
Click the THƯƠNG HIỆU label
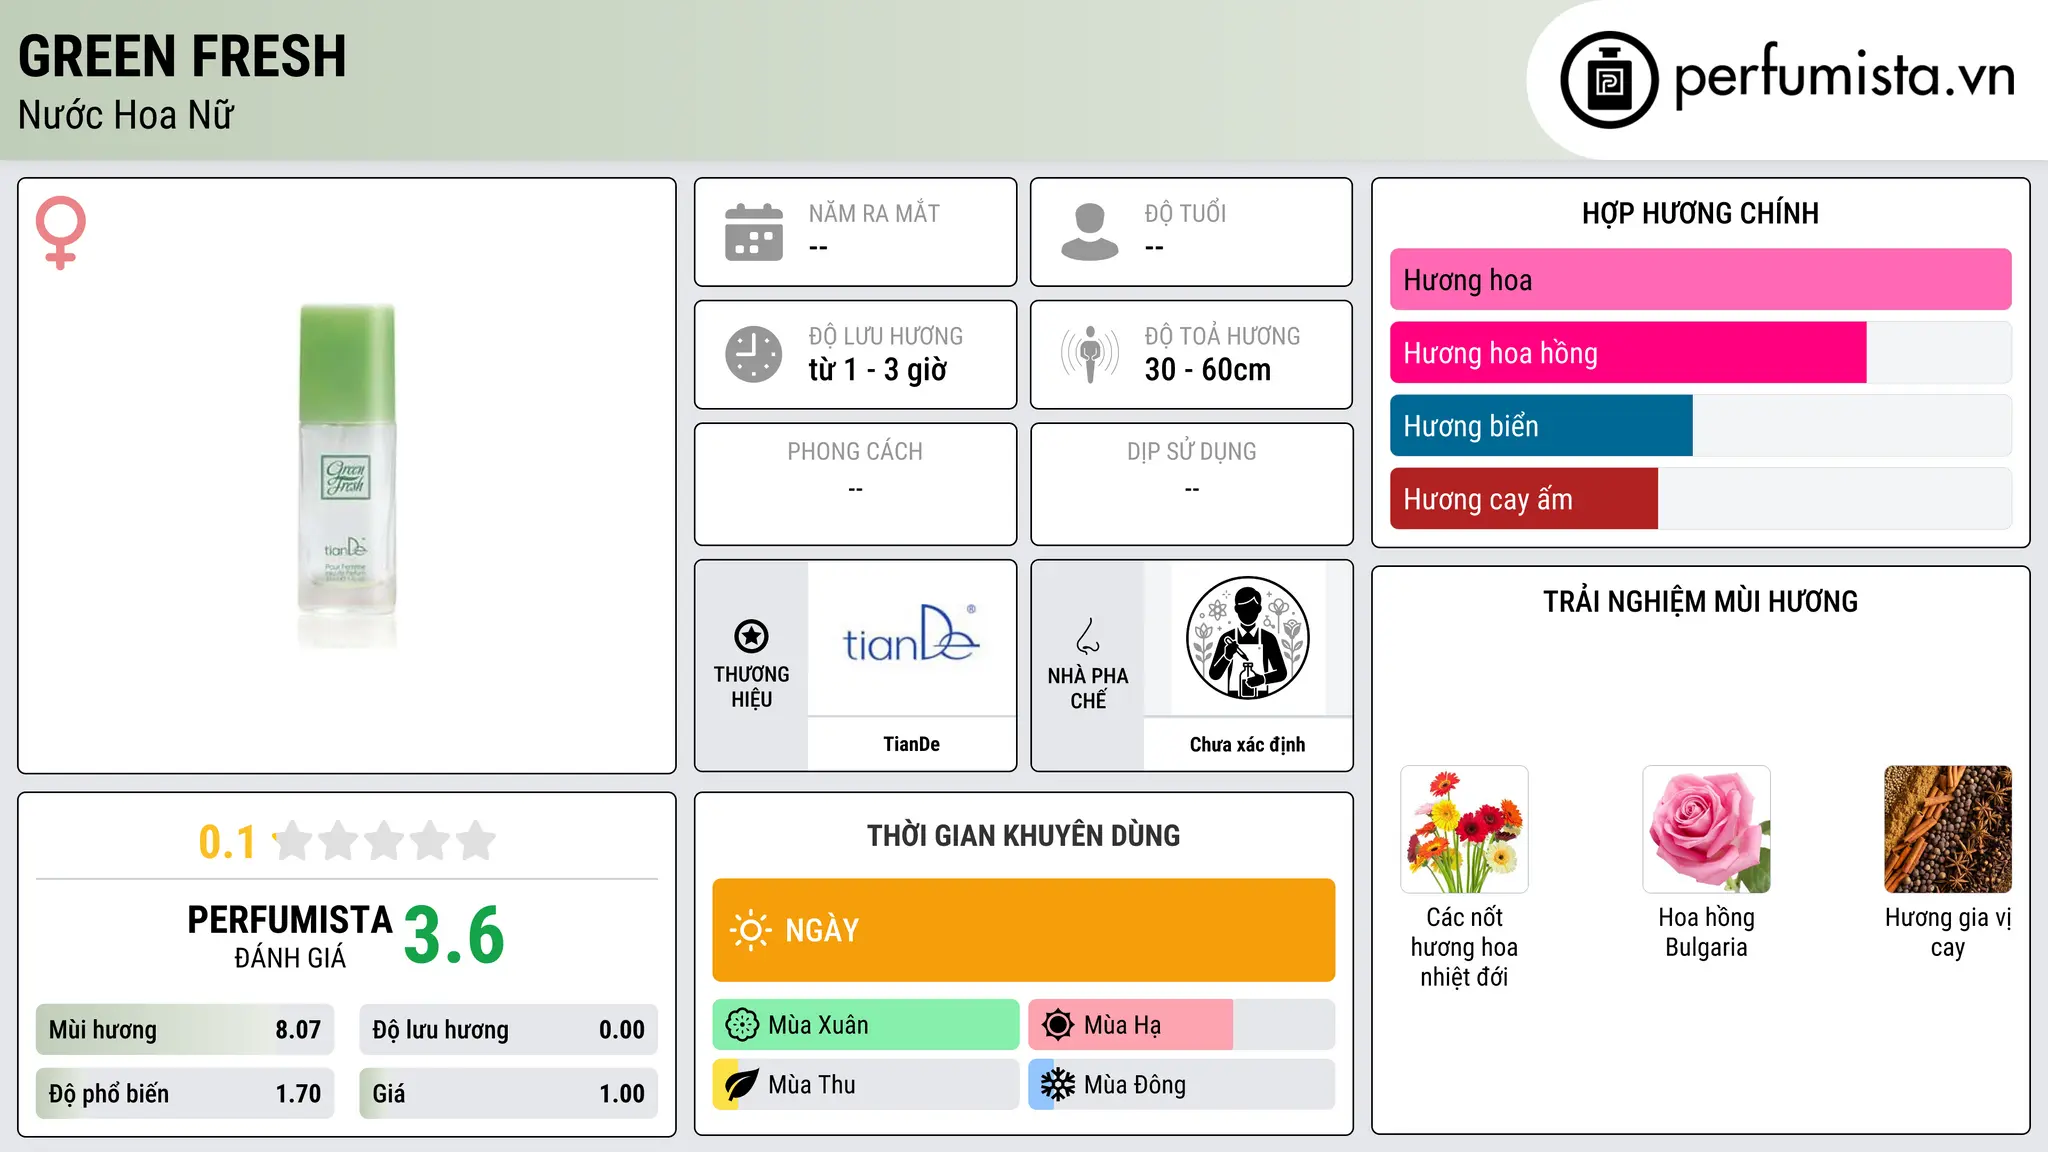pyautogui.click(x=751, y=687)
